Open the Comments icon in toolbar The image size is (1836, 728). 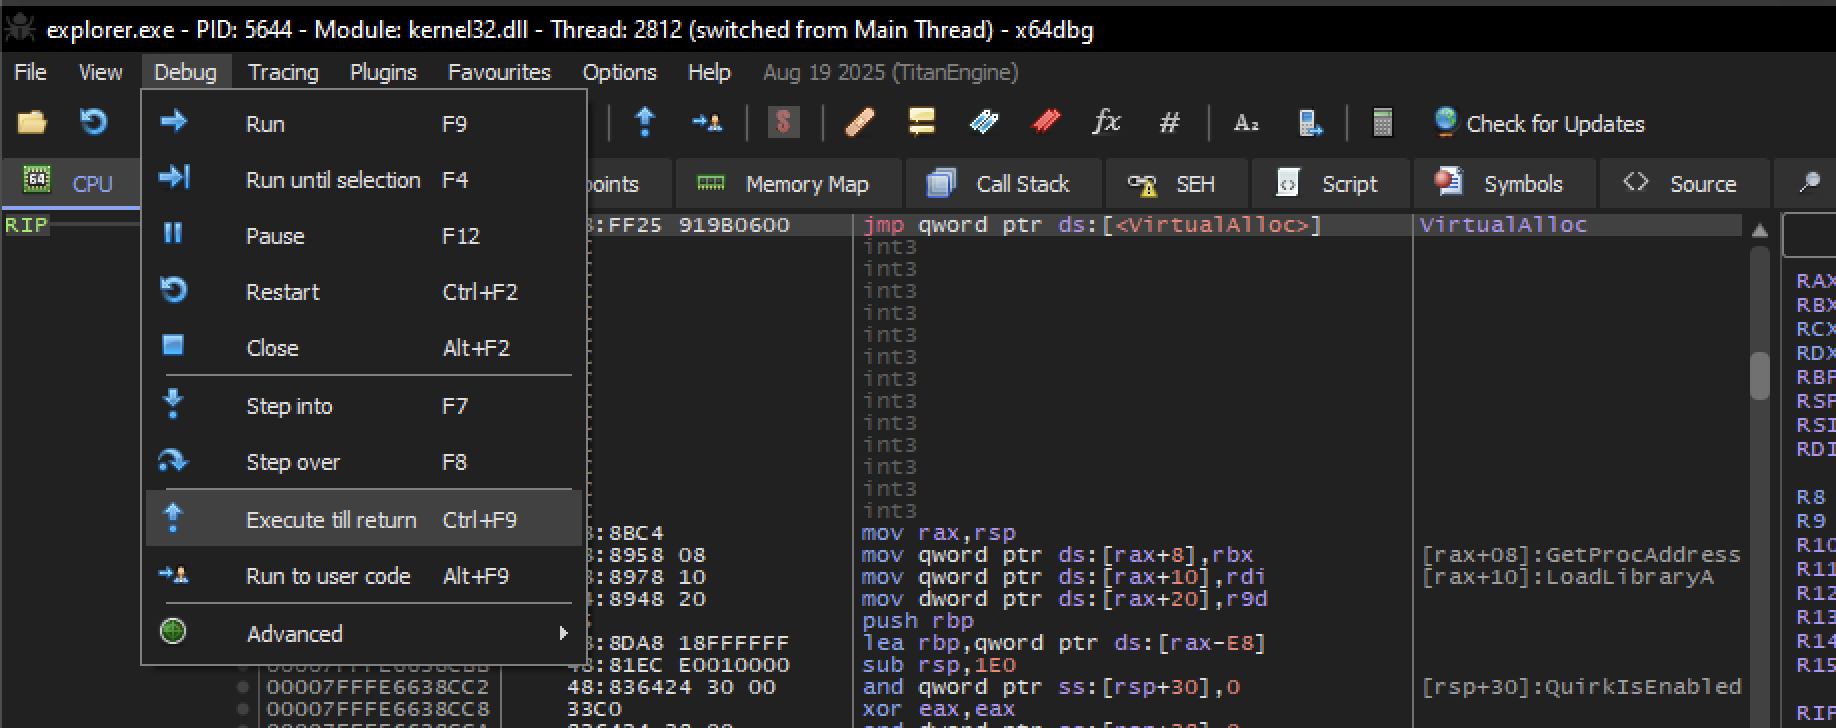point(921,122)
